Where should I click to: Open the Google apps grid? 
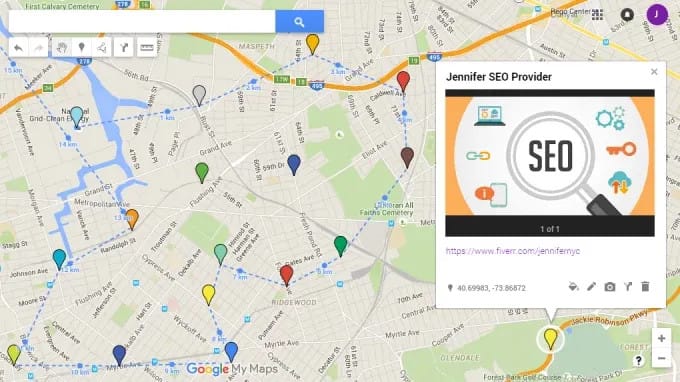pos(597,15)
